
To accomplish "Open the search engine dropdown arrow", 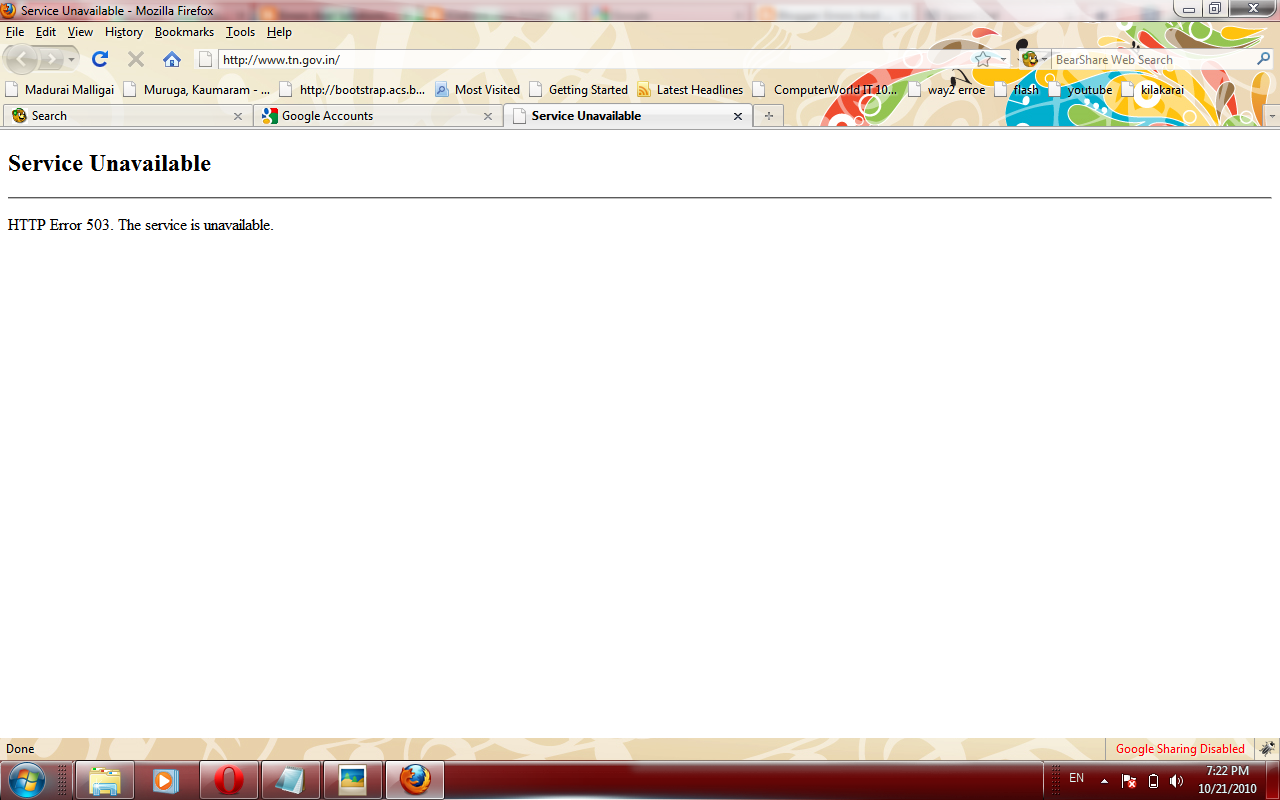I will pos(1042,59).
